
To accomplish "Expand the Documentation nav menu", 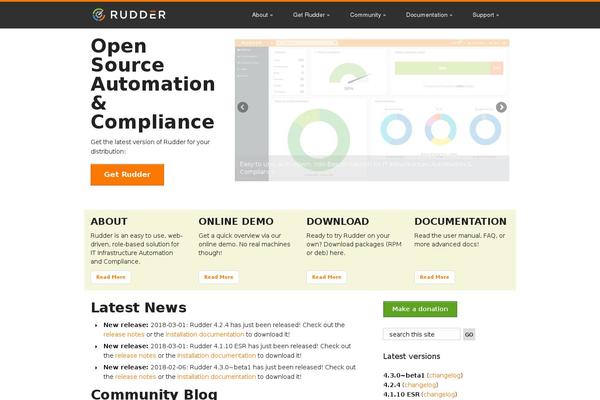I will tap(429, 15).
